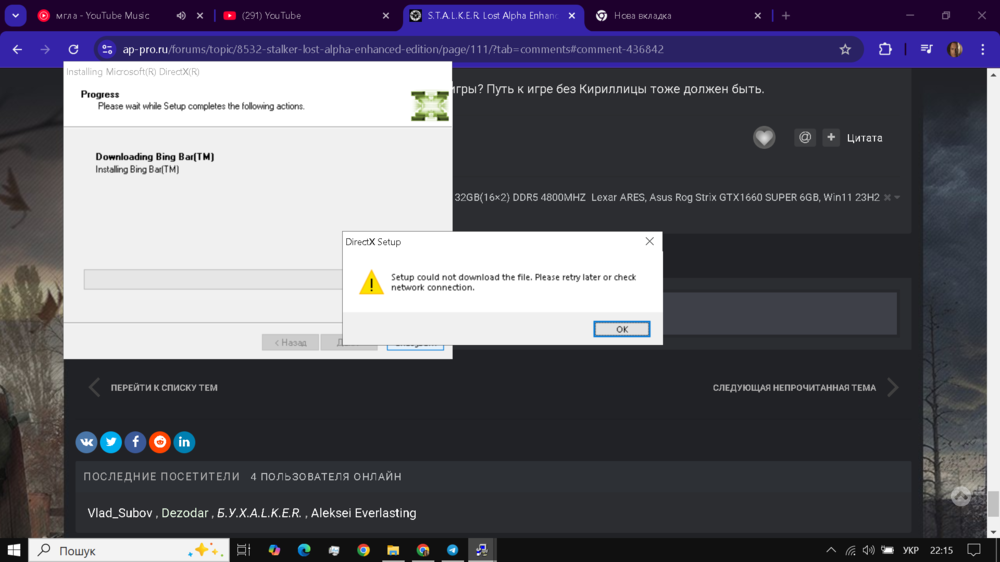Image resolution: width=1000 pixels, height=562 pixels.
Task: Open the volume tray icon
Action: pos(869,550)
